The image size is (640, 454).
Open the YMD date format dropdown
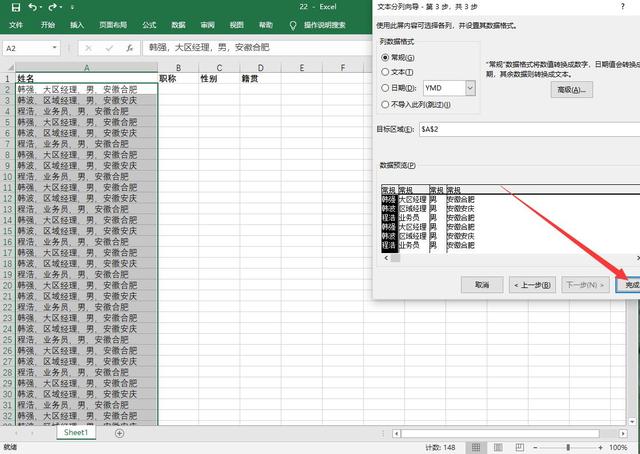tap(470, 88)
